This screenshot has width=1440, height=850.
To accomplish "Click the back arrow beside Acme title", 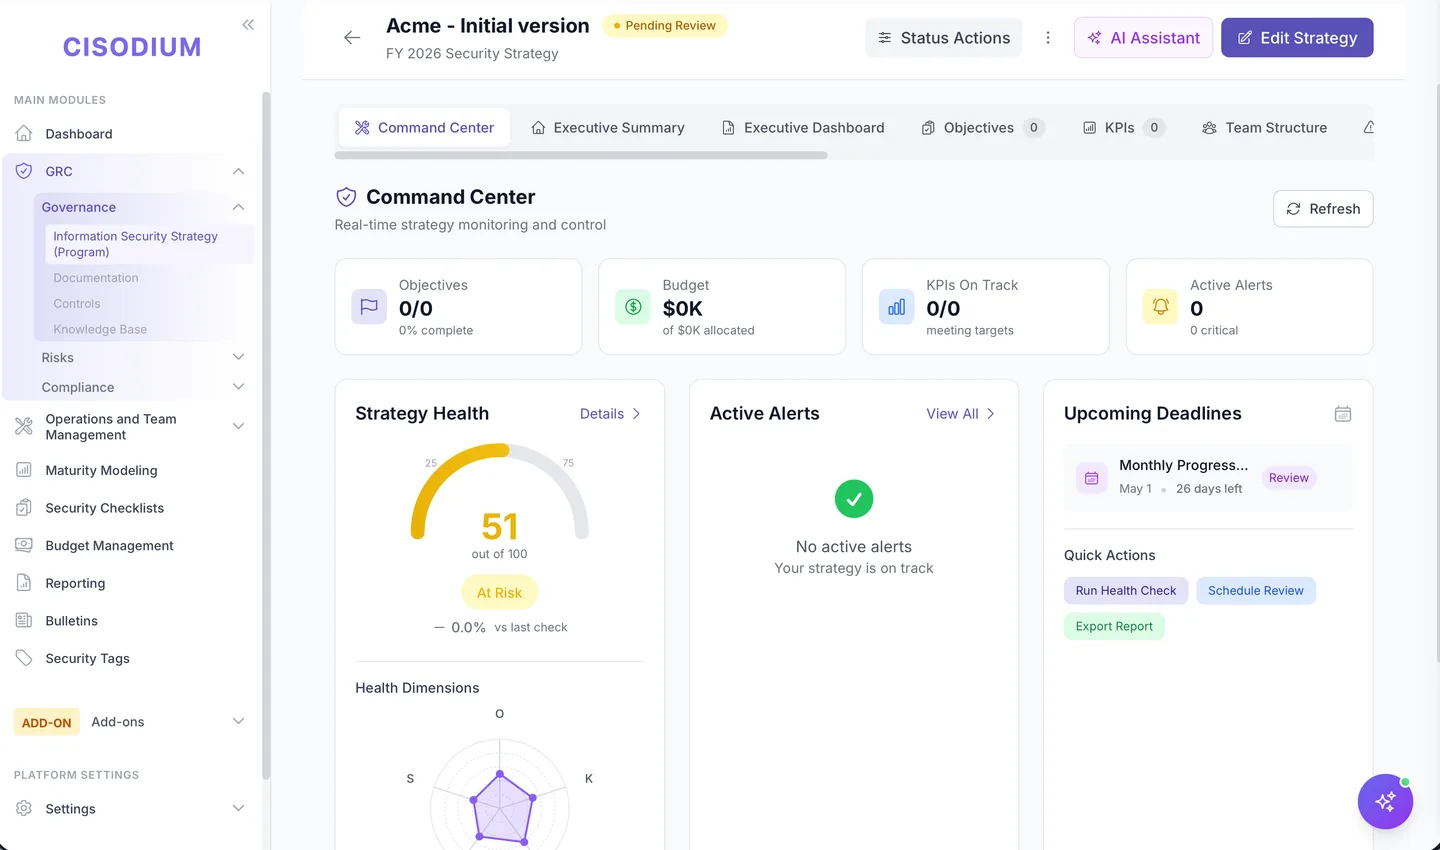I will pyautogui.click(x=352, y=38).
